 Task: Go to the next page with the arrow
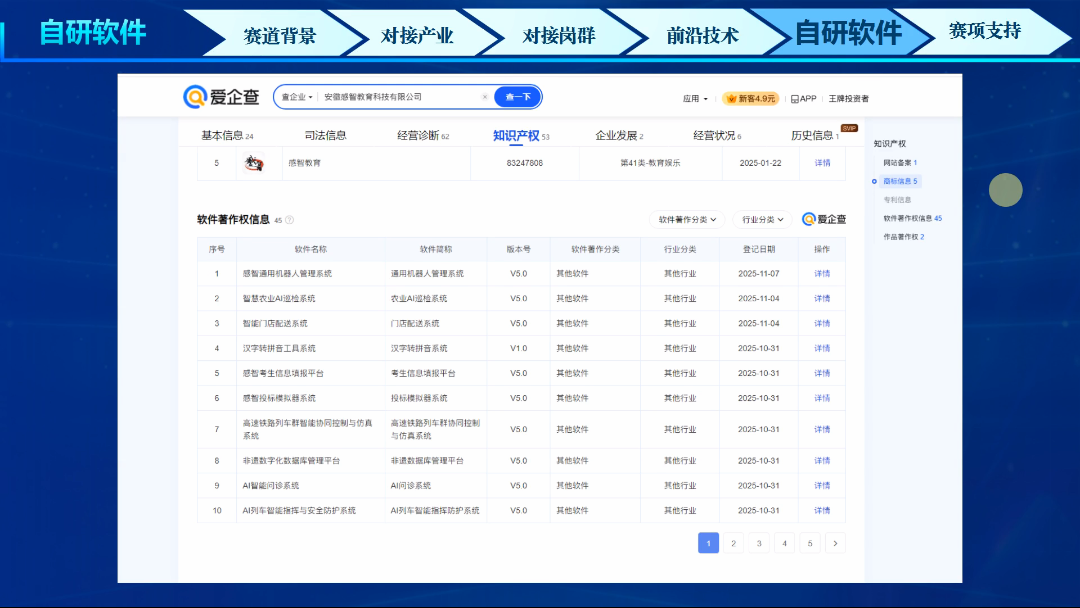coord(836,543)
